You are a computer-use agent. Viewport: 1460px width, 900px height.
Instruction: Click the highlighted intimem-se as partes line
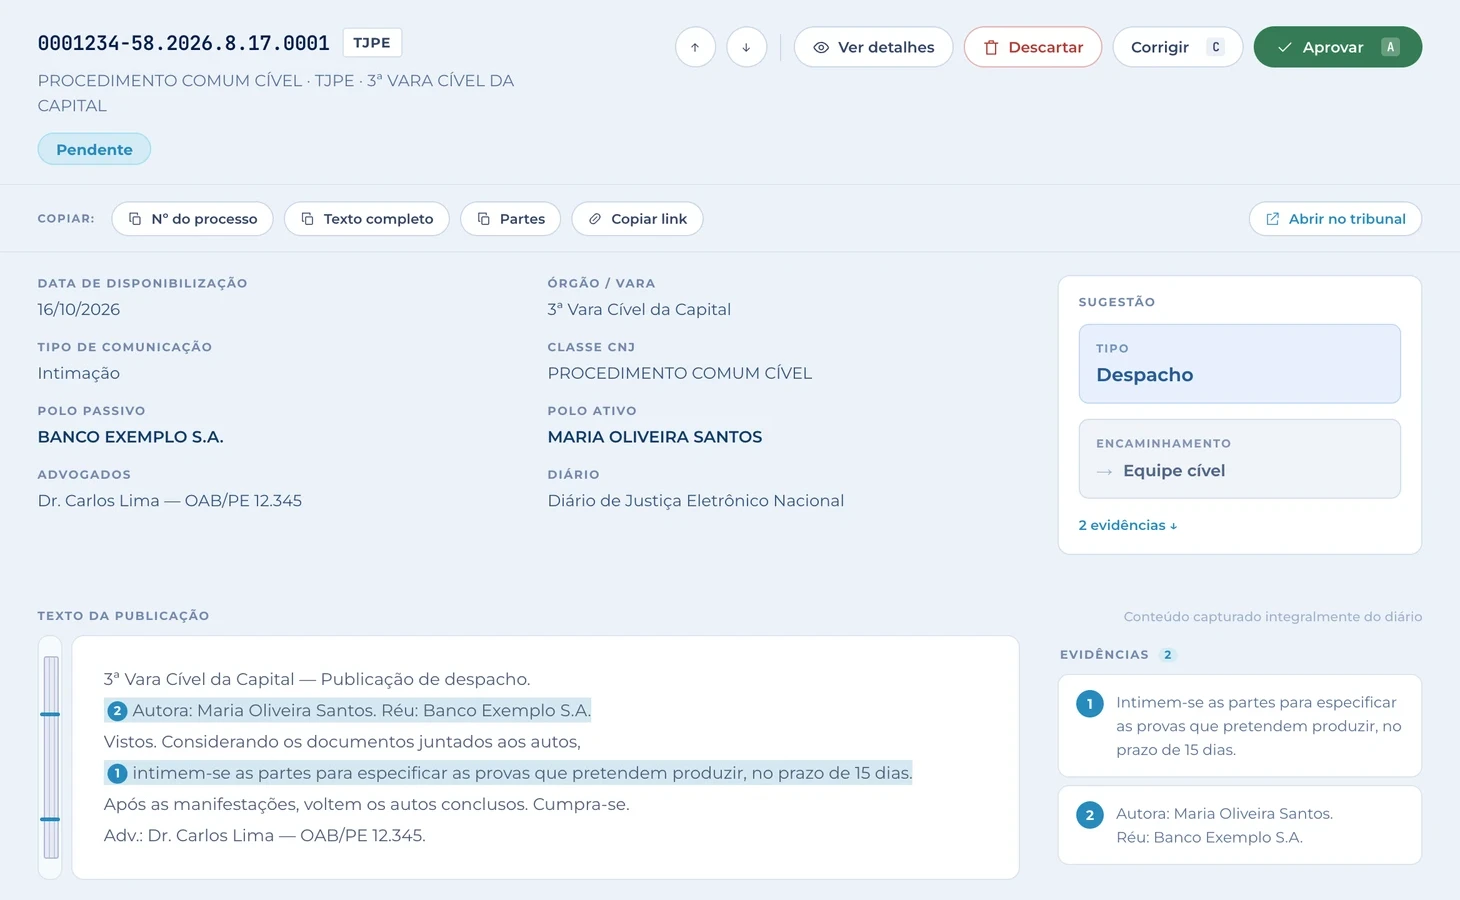point(508,773)
